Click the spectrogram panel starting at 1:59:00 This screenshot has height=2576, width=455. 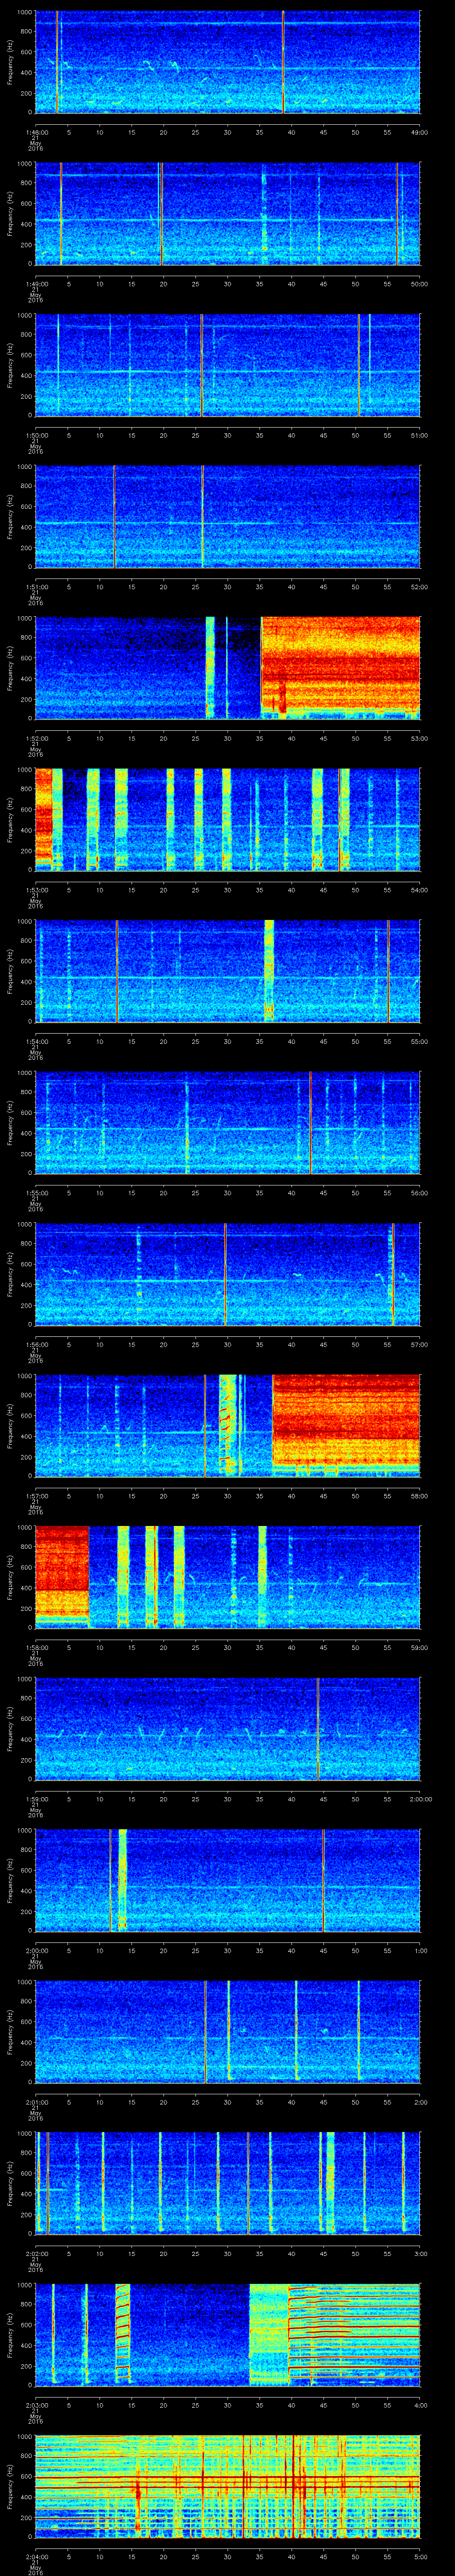click(x=228, y=1729)
